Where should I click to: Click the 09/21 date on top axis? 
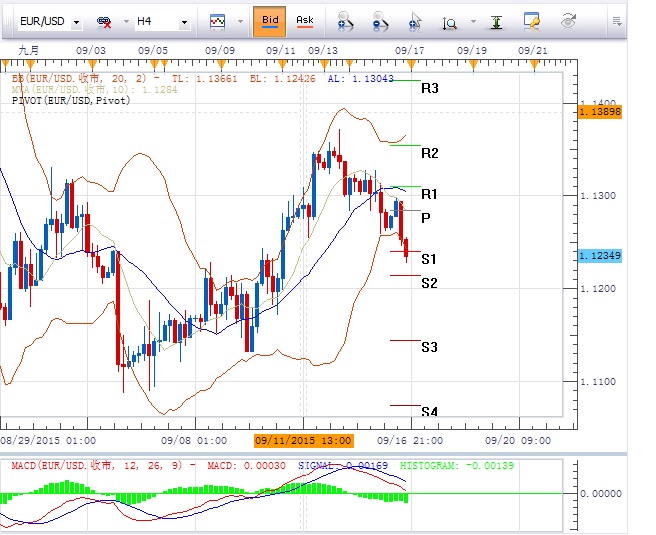pos(533,51)
